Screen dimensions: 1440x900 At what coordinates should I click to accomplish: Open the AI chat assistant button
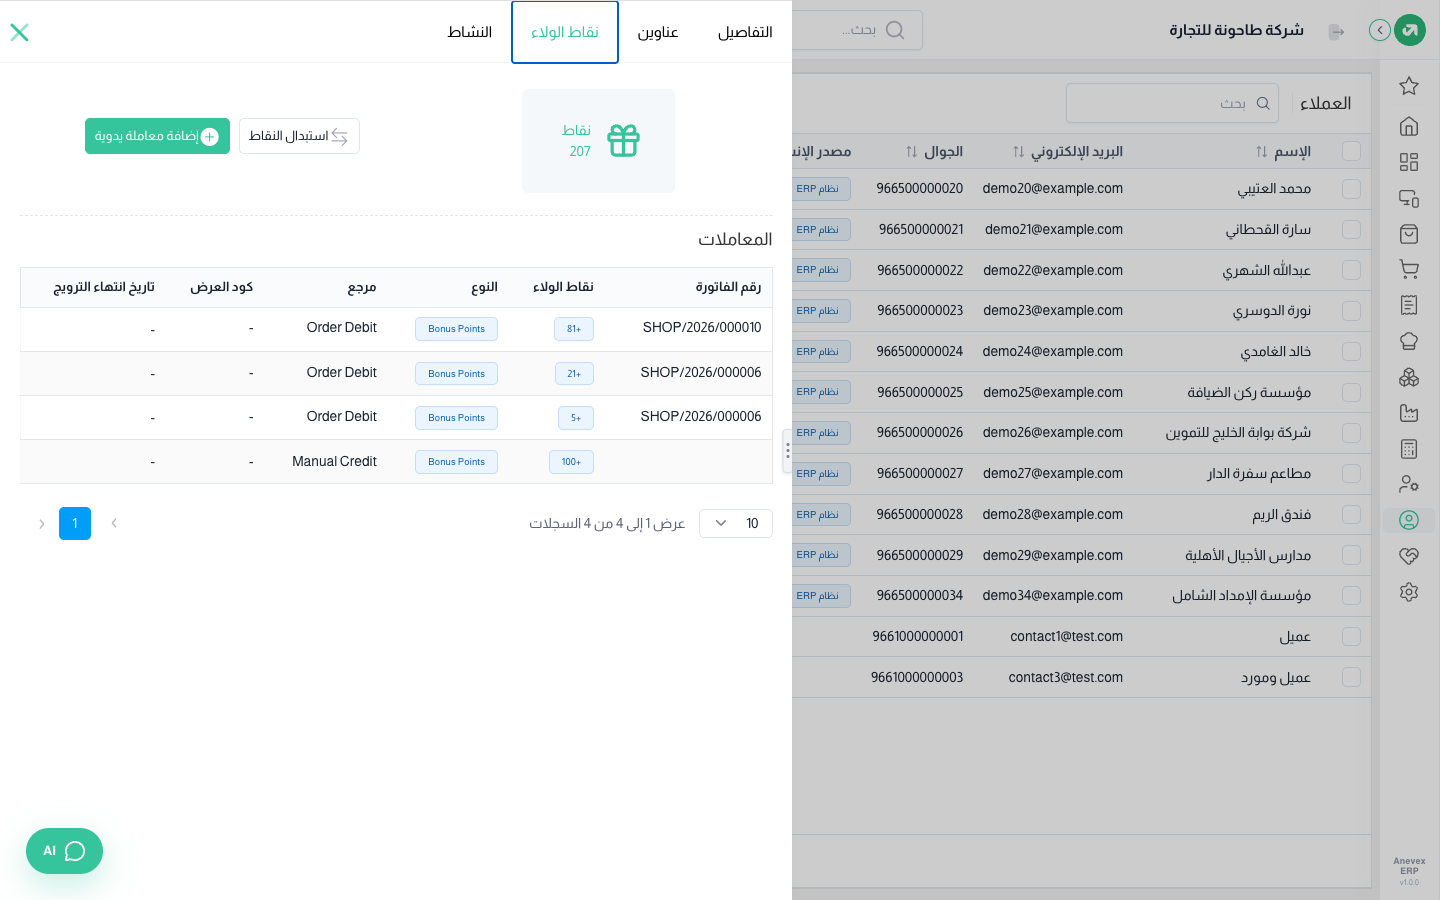click(64, 851)
